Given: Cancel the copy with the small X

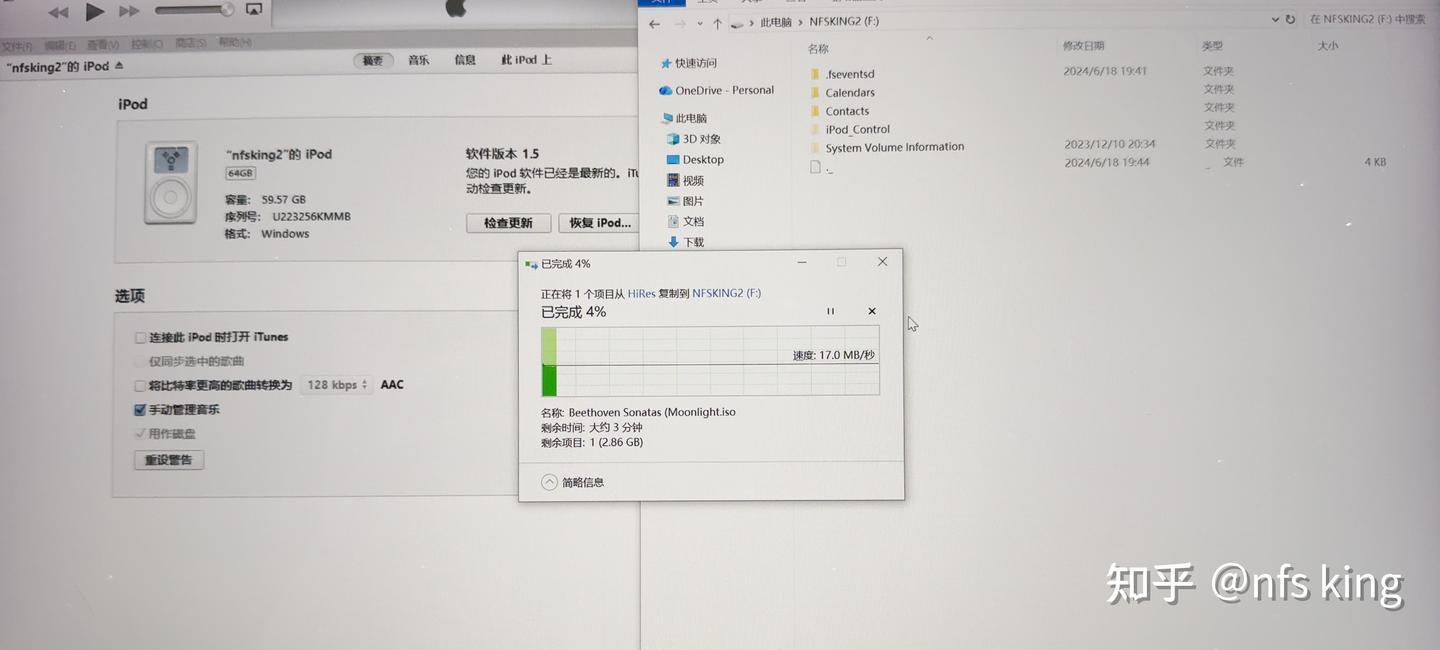Looking at the screenshot, I should coord(872,311).
